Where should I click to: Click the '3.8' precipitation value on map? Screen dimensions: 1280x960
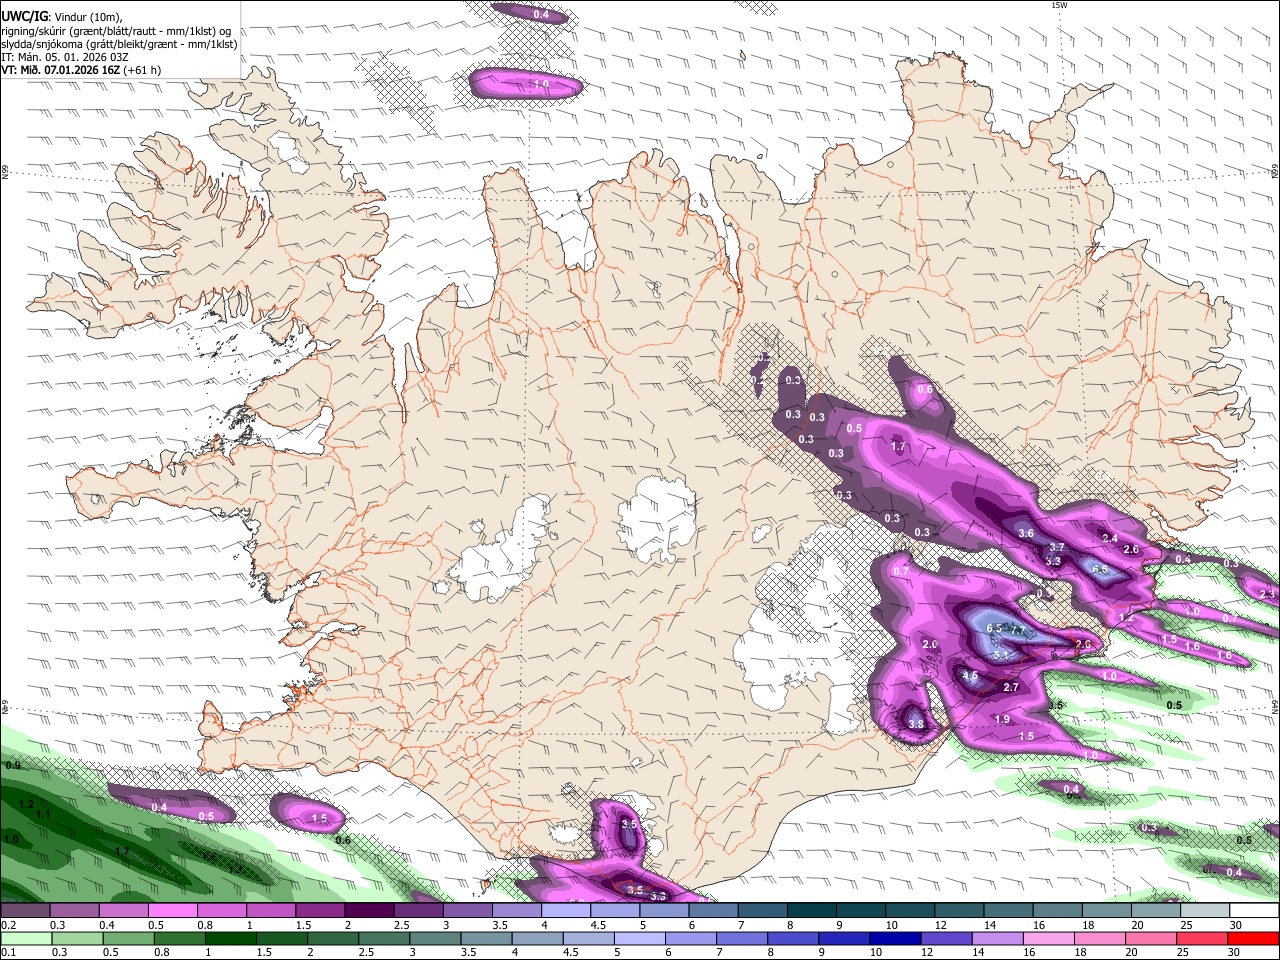[x=915, y=724]
